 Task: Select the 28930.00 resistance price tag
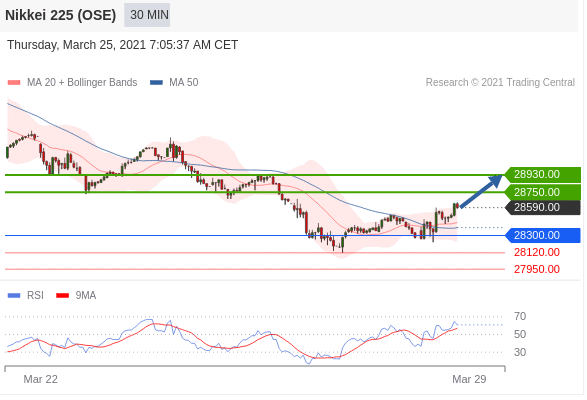click(x=543, y=175)
